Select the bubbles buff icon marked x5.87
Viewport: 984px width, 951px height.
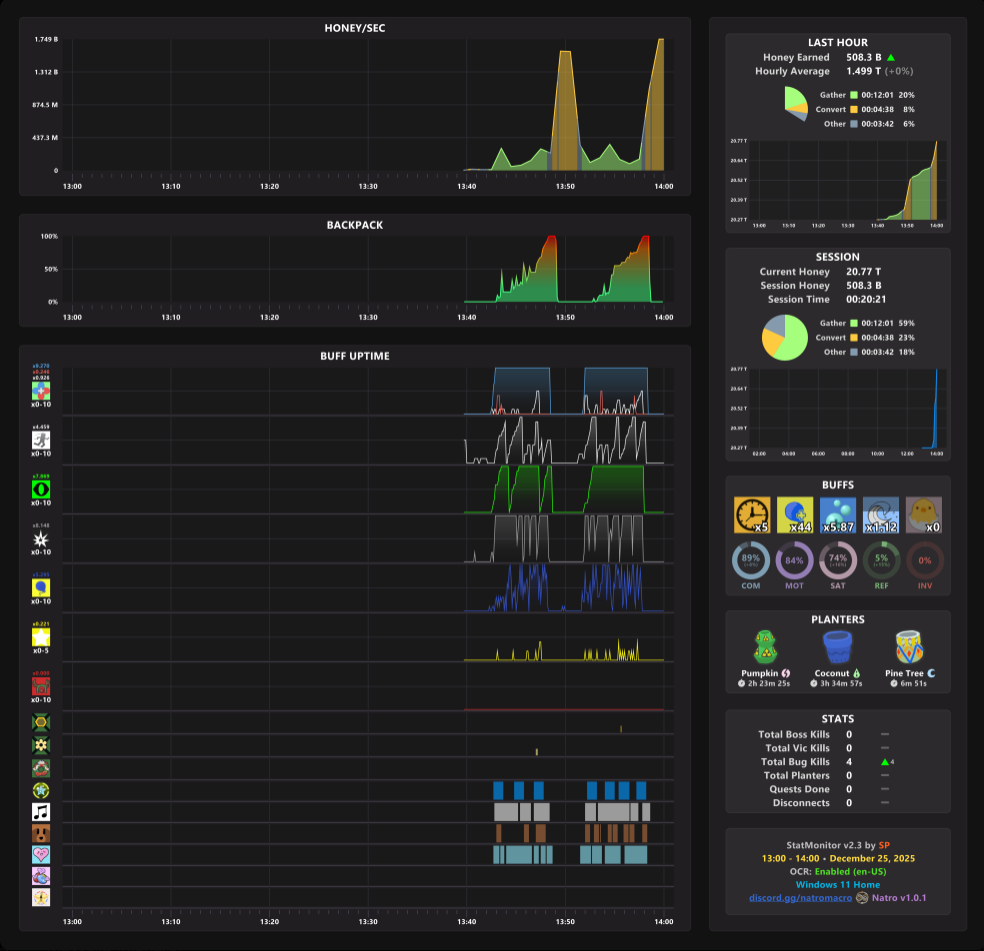pos(838,515)
